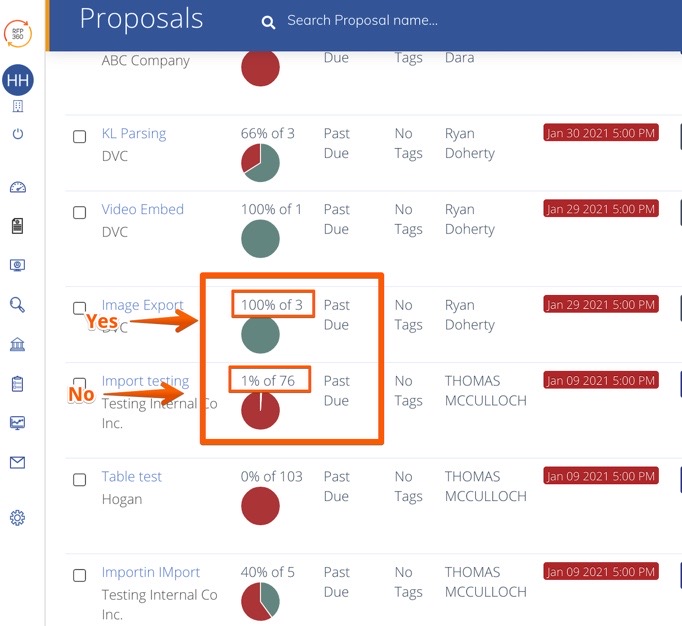Open the envelope mail sidebar icon
The image size is (682, 626).
pyautogui.click(x=17, y=462)
